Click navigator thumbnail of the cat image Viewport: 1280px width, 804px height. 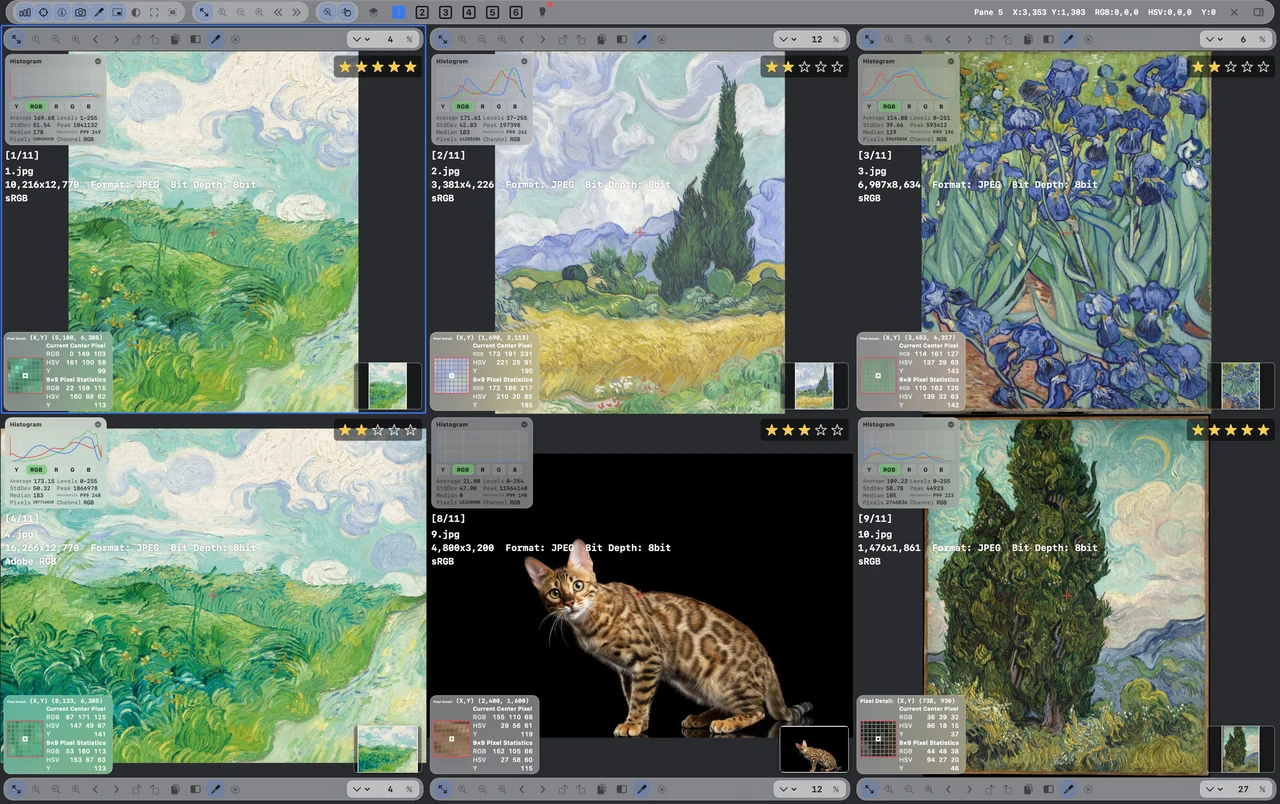coord(814,750)
